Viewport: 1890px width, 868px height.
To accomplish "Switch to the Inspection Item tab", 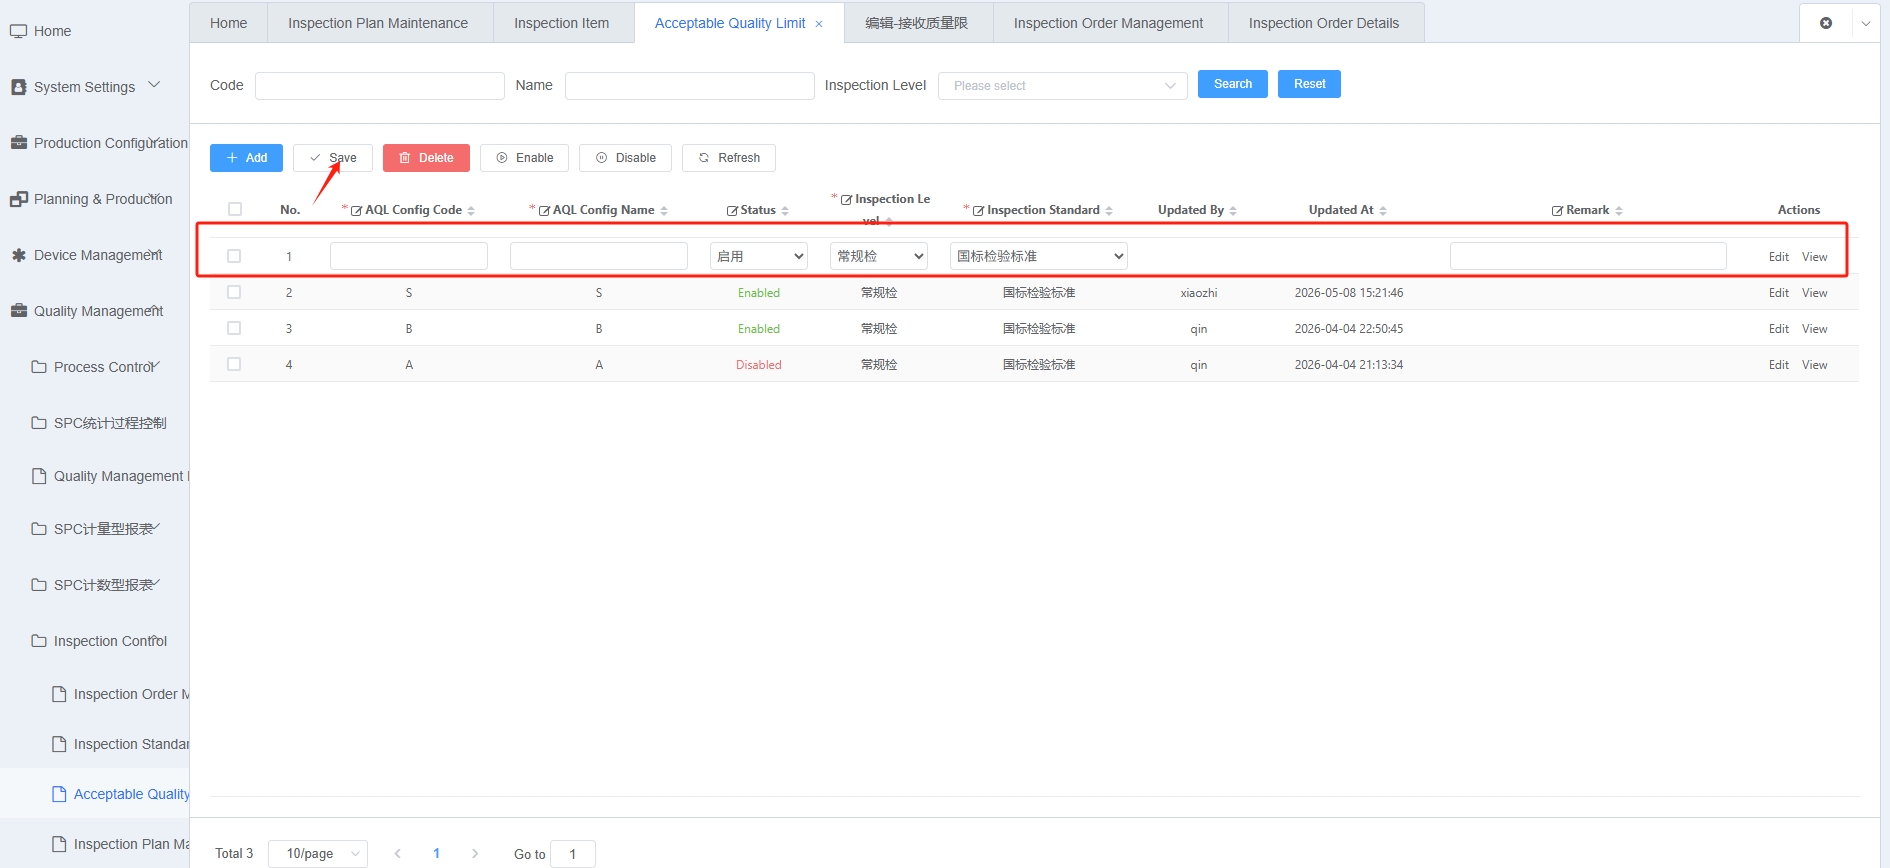I will [x=561, y=23].
